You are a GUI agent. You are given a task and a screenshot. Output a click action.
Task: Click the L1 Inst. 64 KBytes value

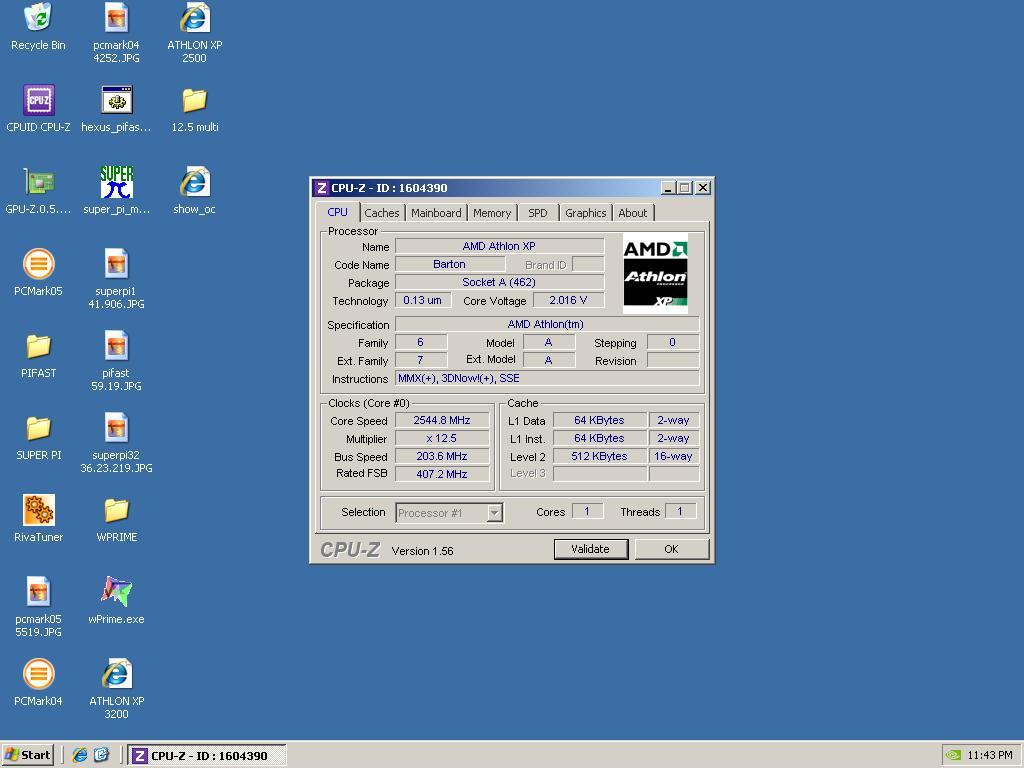point(600,438)
